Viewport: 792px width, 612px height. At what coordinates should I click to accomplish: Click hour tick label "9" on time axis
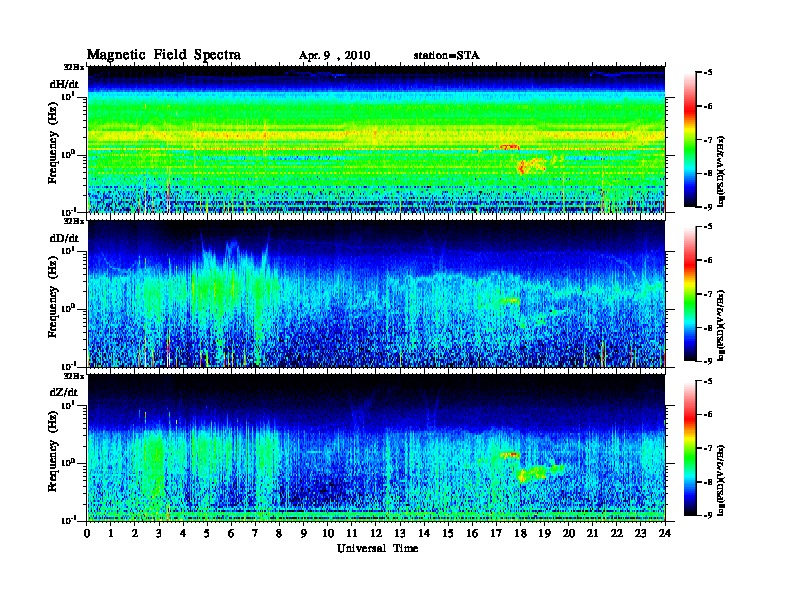[304, 534]
